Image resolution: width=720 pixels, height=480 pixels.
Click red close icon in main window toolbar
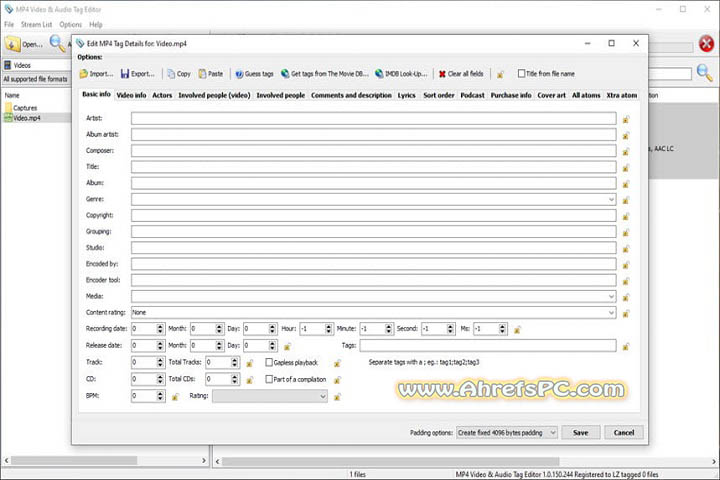click(706, 44)
